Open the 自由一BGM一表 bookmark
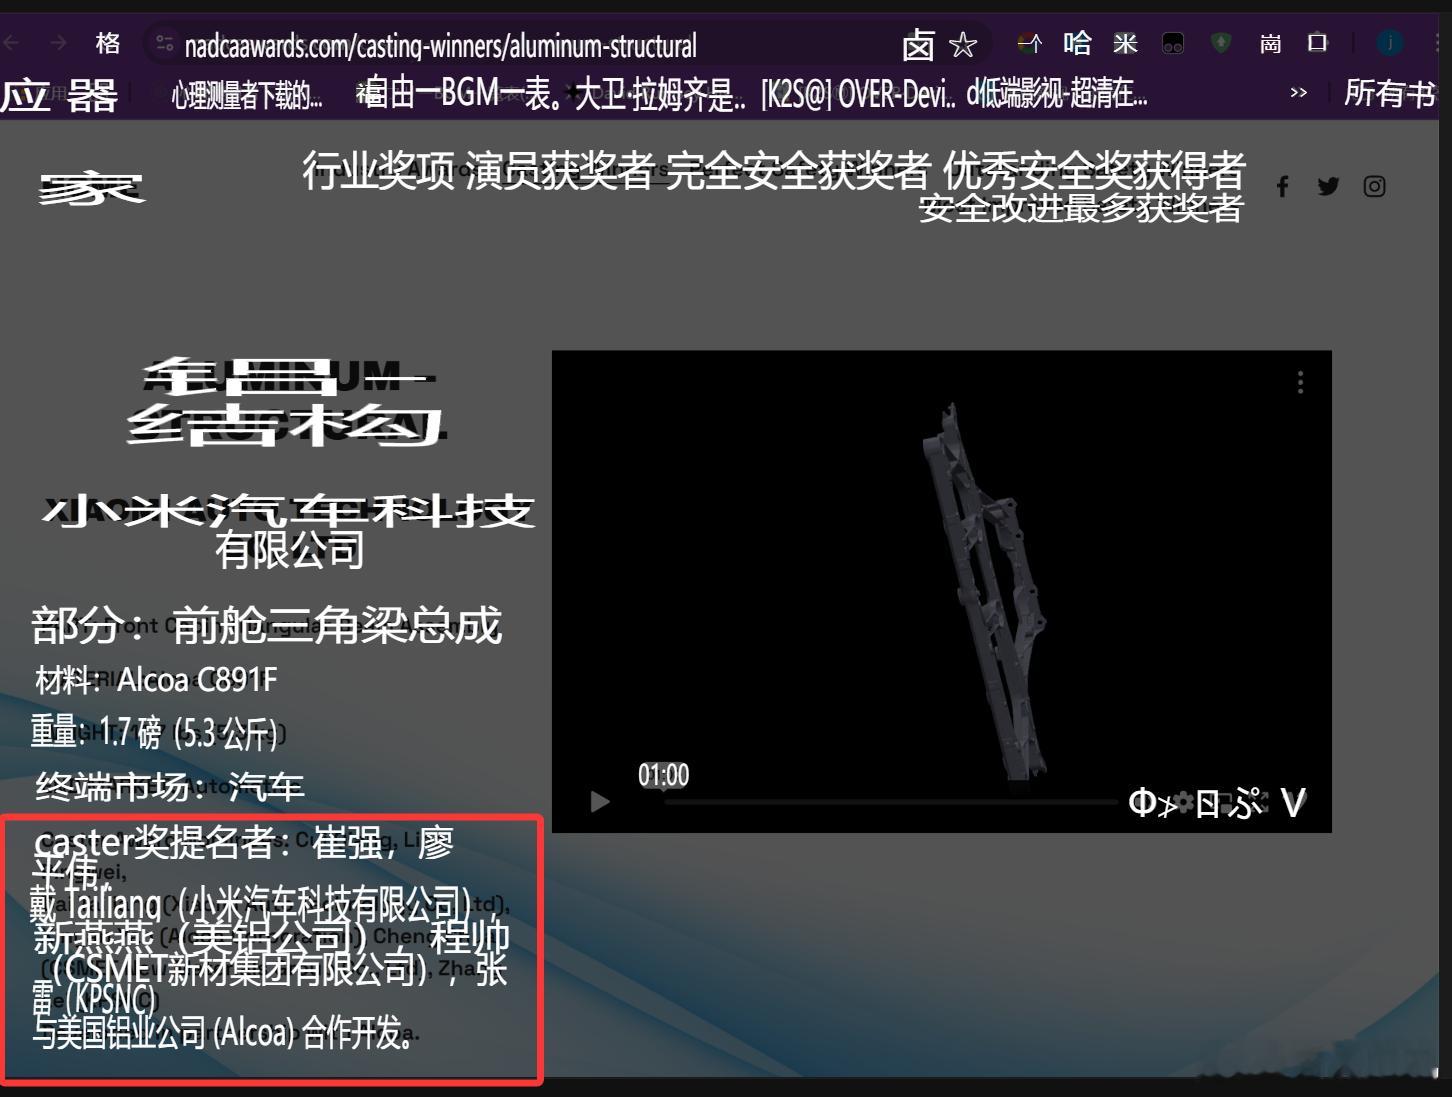1452x1097 pixels. (462, 93)
